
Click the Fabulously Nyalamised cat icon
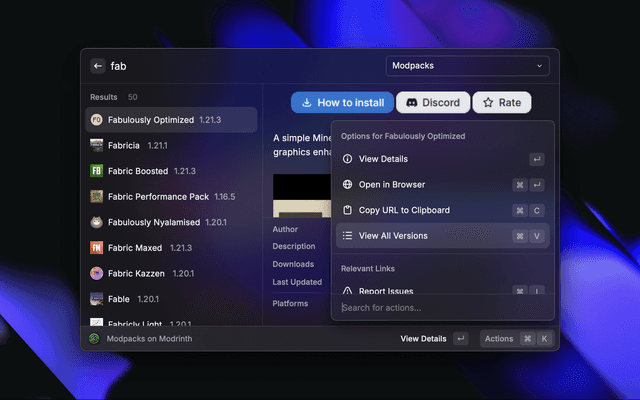[x=96, y=222]
